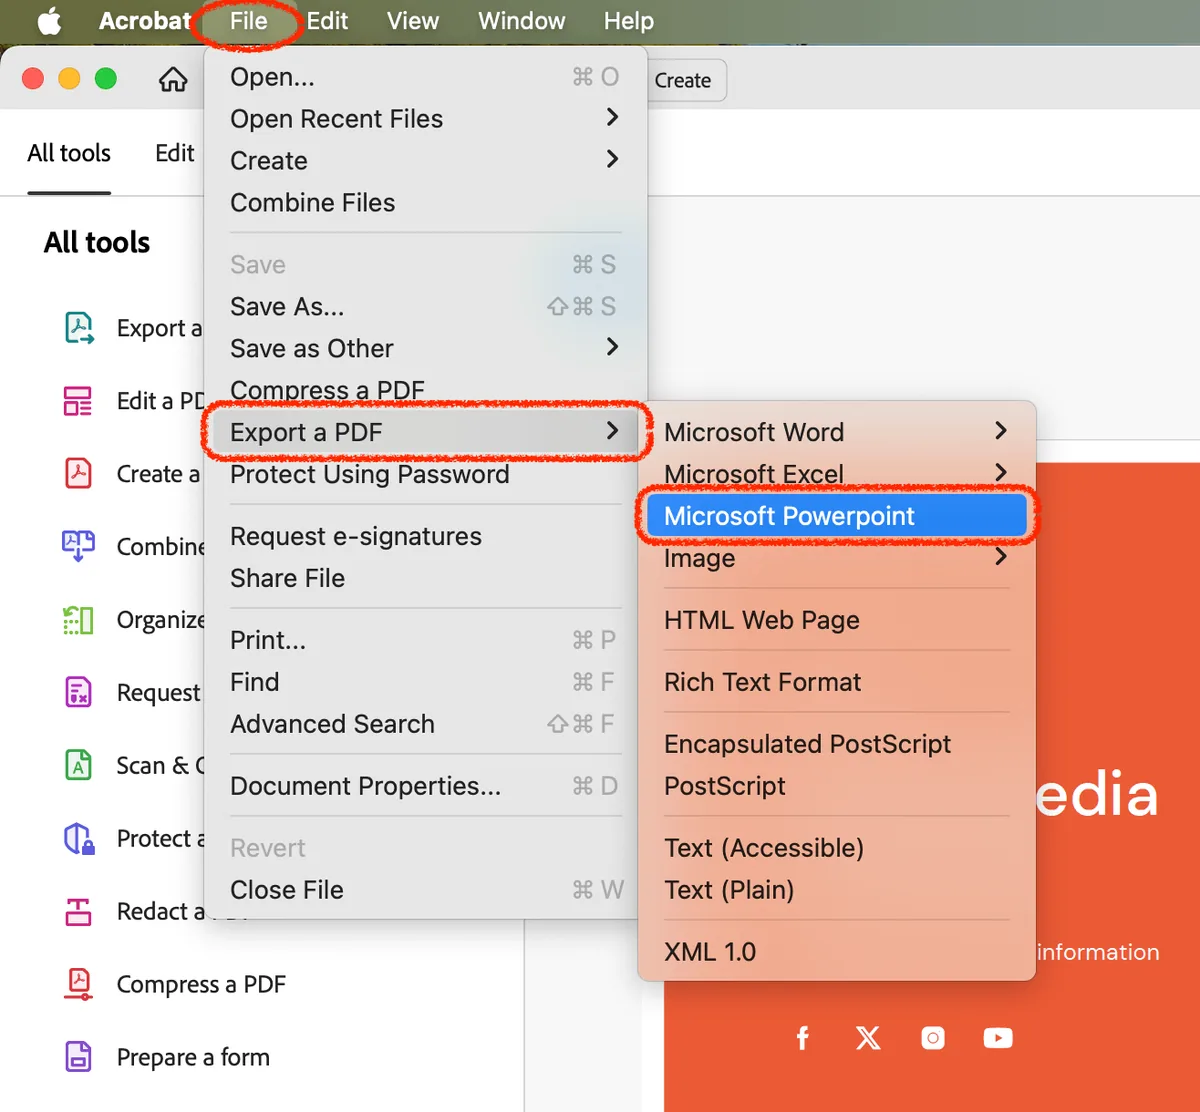
Task: Choose Close File from the File menu
Action: click(x=426, y=891)
